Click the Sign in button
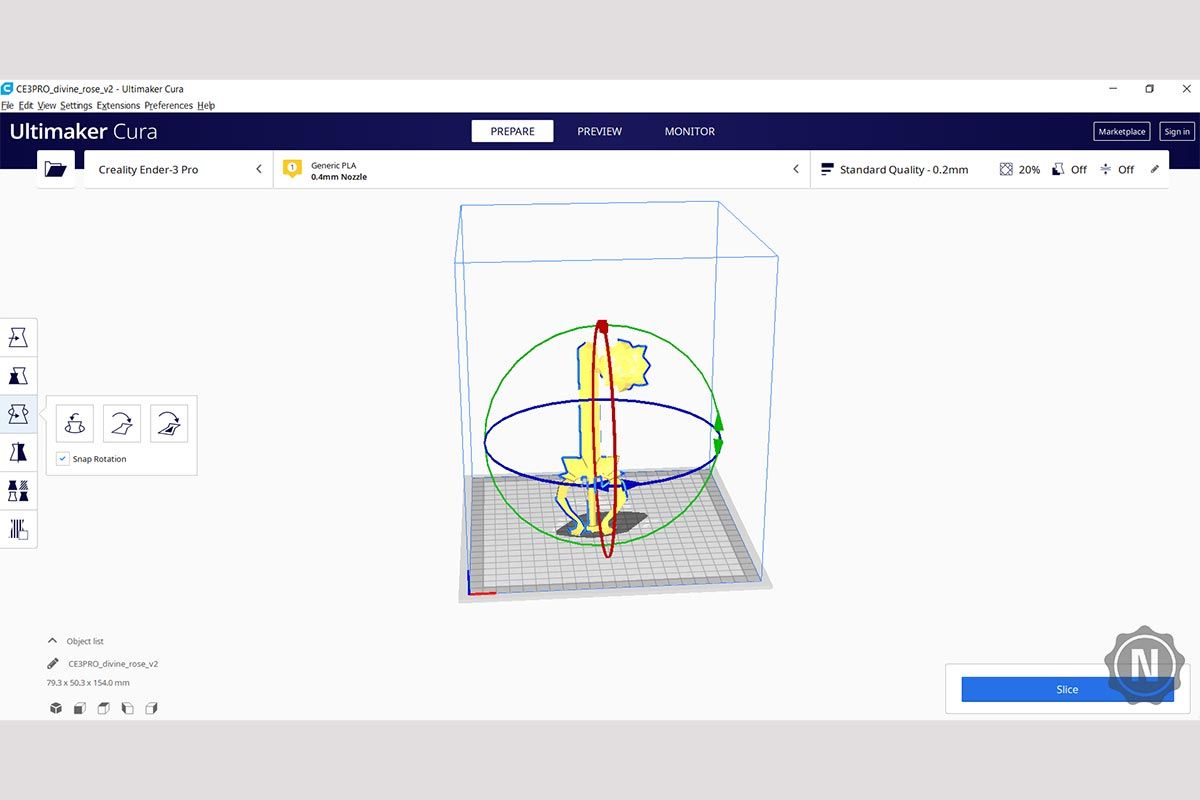Image resolution: width=1200 pixels, height=800 pixels. tap(1177, 131)
